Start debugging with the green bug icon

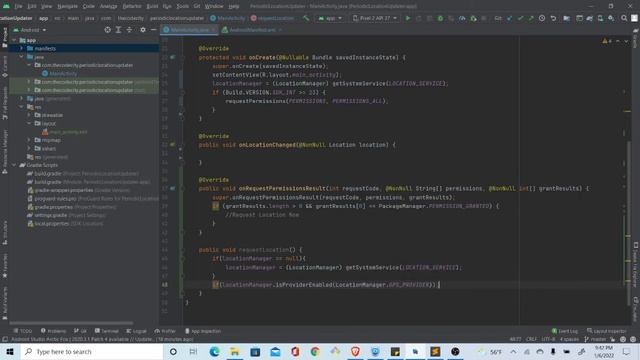coord(440,18)
